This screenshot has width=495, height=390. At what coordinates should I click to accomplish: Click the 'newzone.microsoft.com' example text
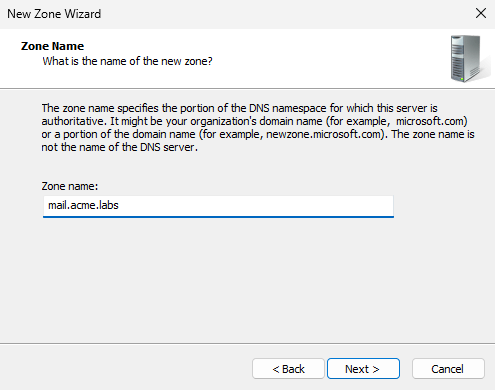pyautogui.click(x=324, y=134)
